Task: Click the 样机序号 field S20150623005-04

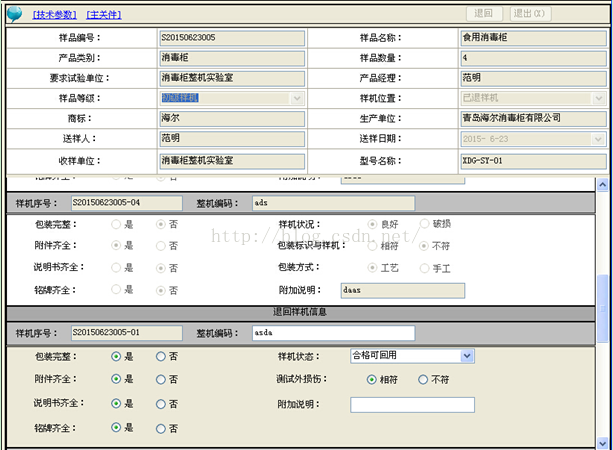Action: pos(127,203)
